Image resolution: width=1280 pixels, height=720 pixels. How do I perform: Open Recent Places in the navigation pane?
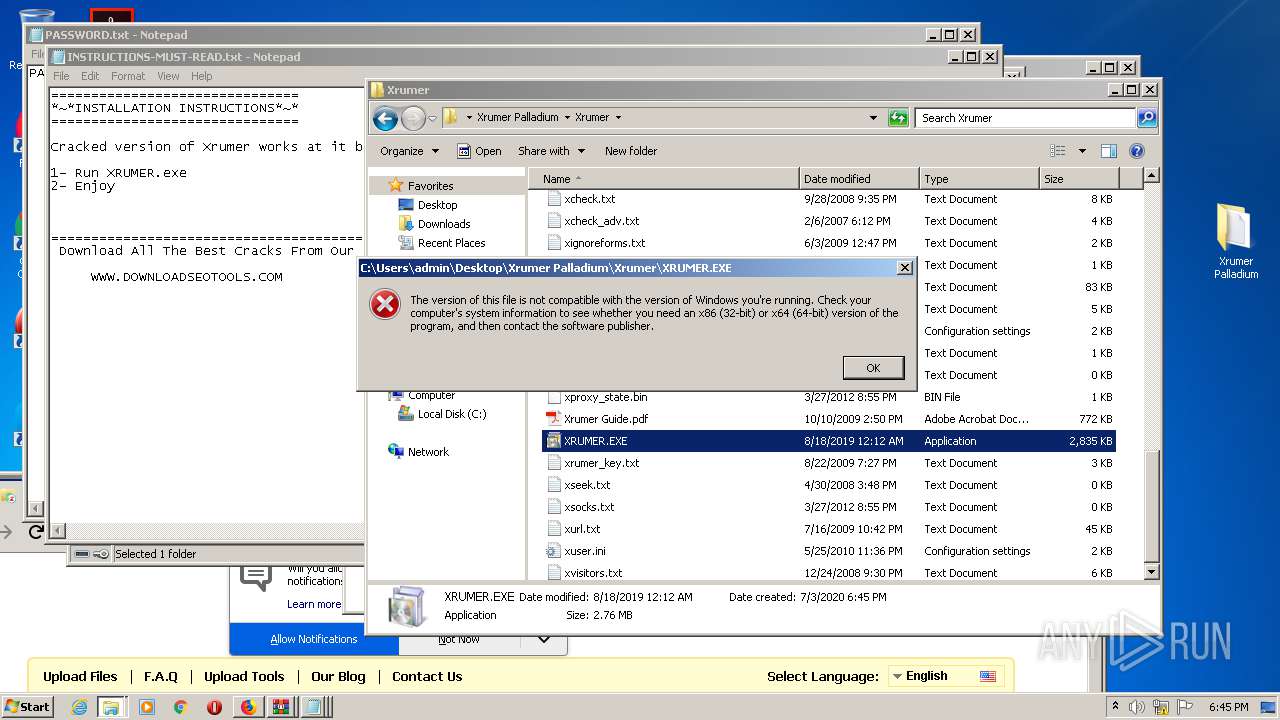pyautogui.click(x=451, y=243)
